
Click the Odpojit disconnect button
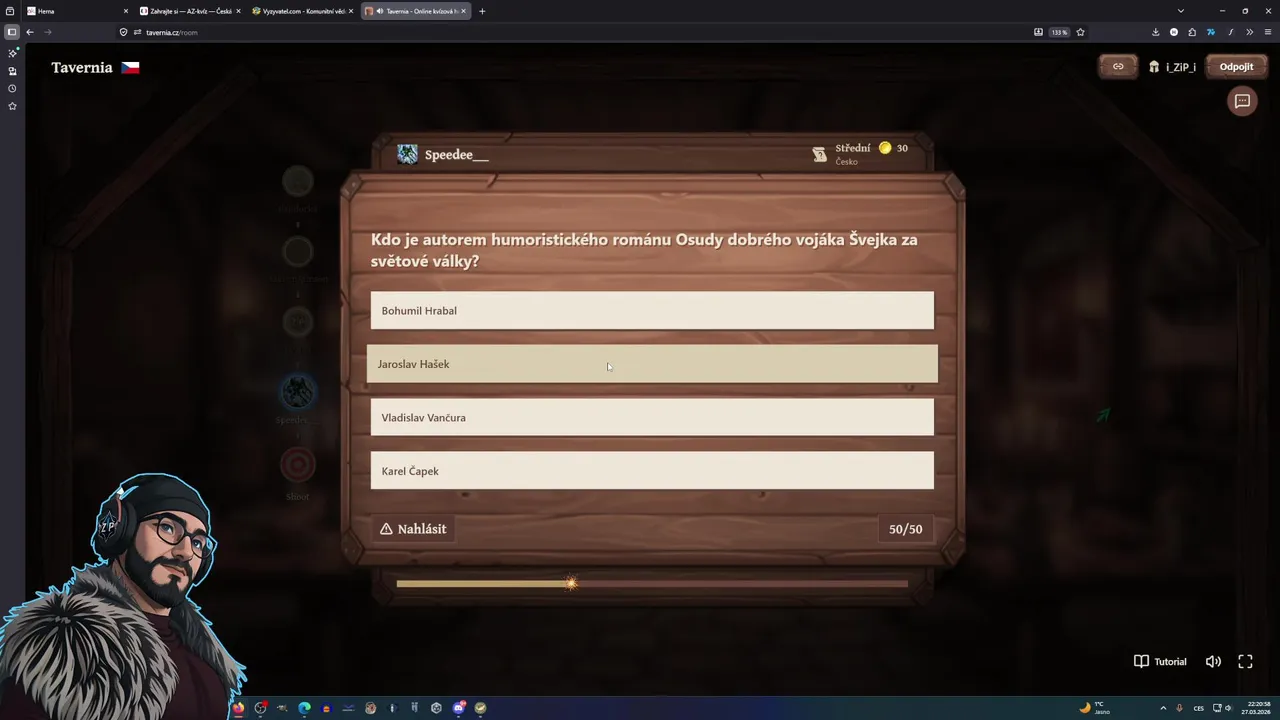(x=1236, y=67)
